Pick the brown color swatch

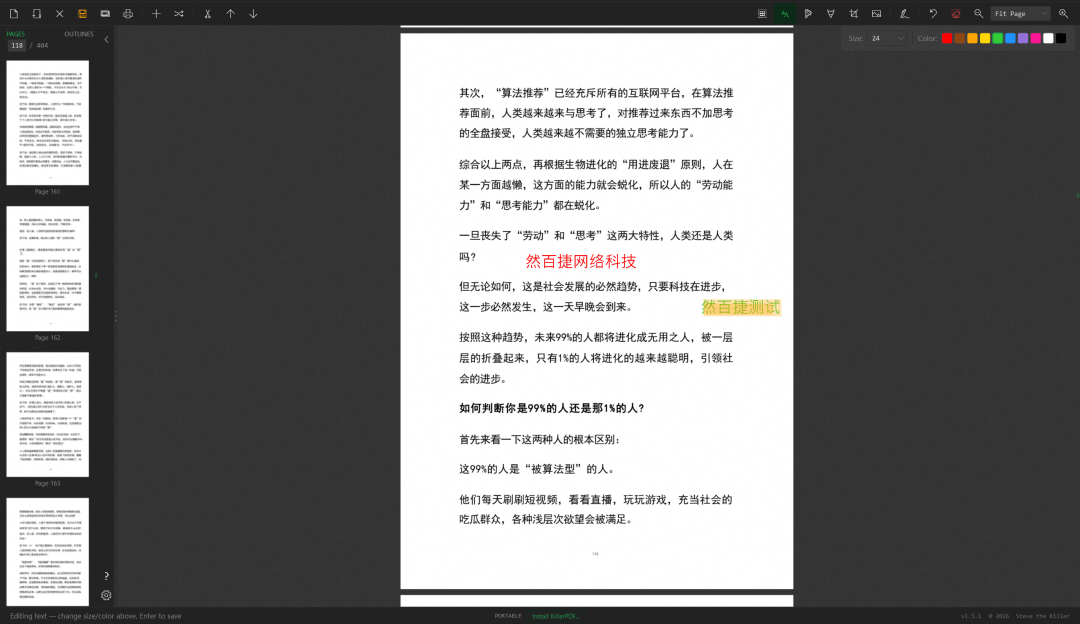[x=959, y=39]
